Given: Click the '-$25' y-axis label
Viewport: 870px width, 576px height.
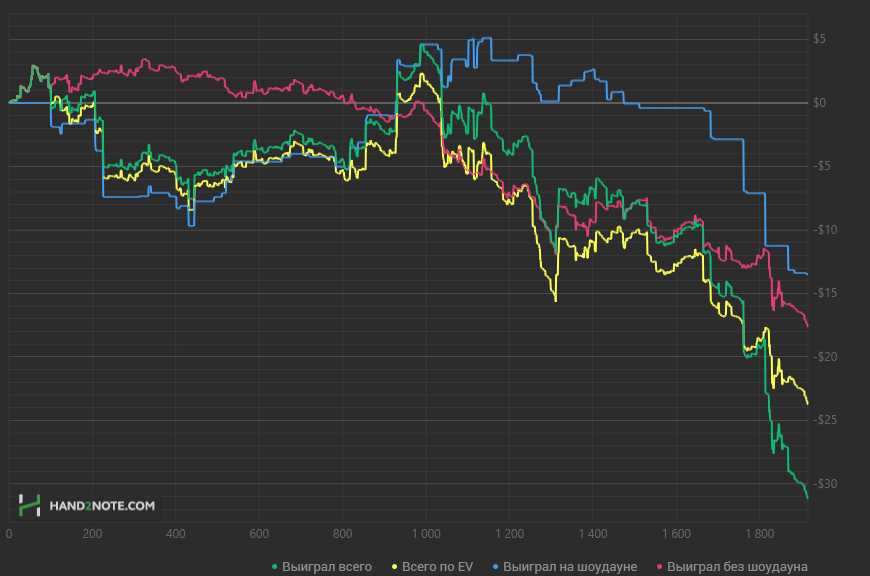Looking at the screenshot, I should pyautogui.click(x=825, y=420).
